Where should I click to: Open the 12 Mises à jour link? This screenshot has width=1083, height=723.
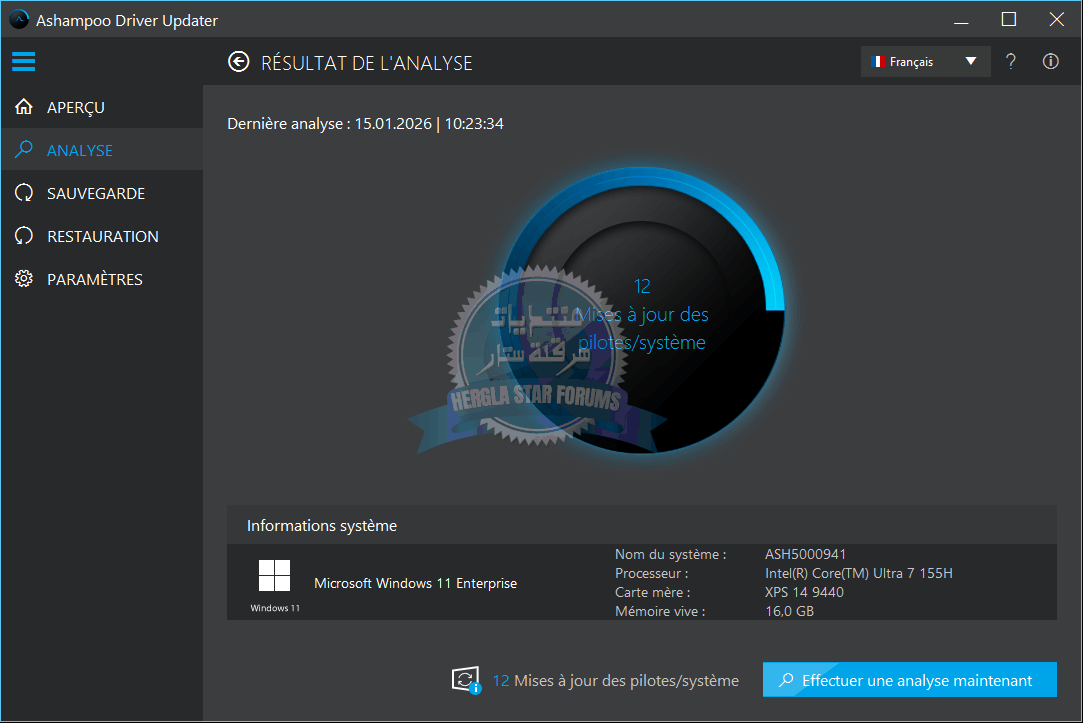(x=615, y=680)
